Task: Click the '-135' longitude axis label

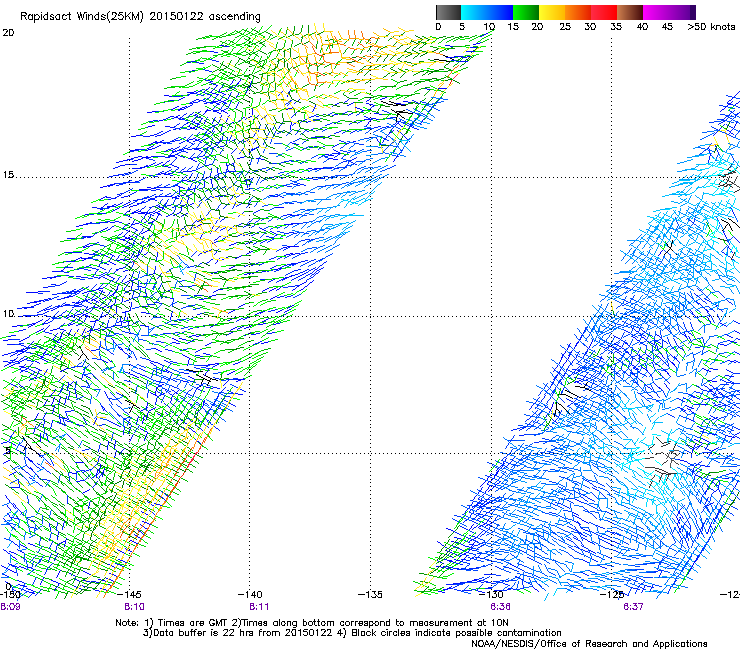Action: pos(370,594)
